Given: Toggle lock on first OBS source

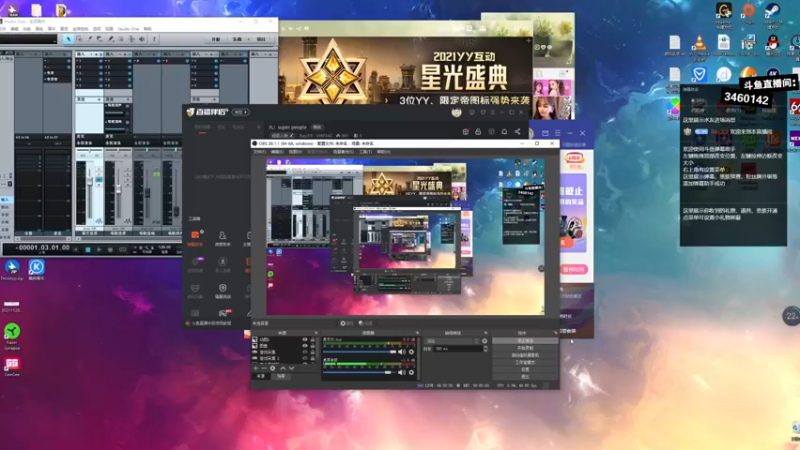Looking at the screenshot, I should click(x=313, y=340).
